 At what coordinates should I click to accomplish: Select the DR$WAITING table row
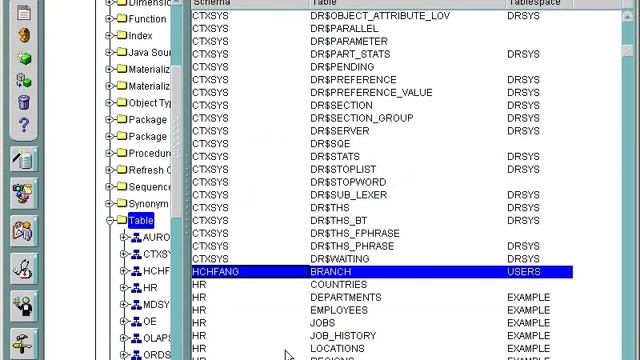382,259
